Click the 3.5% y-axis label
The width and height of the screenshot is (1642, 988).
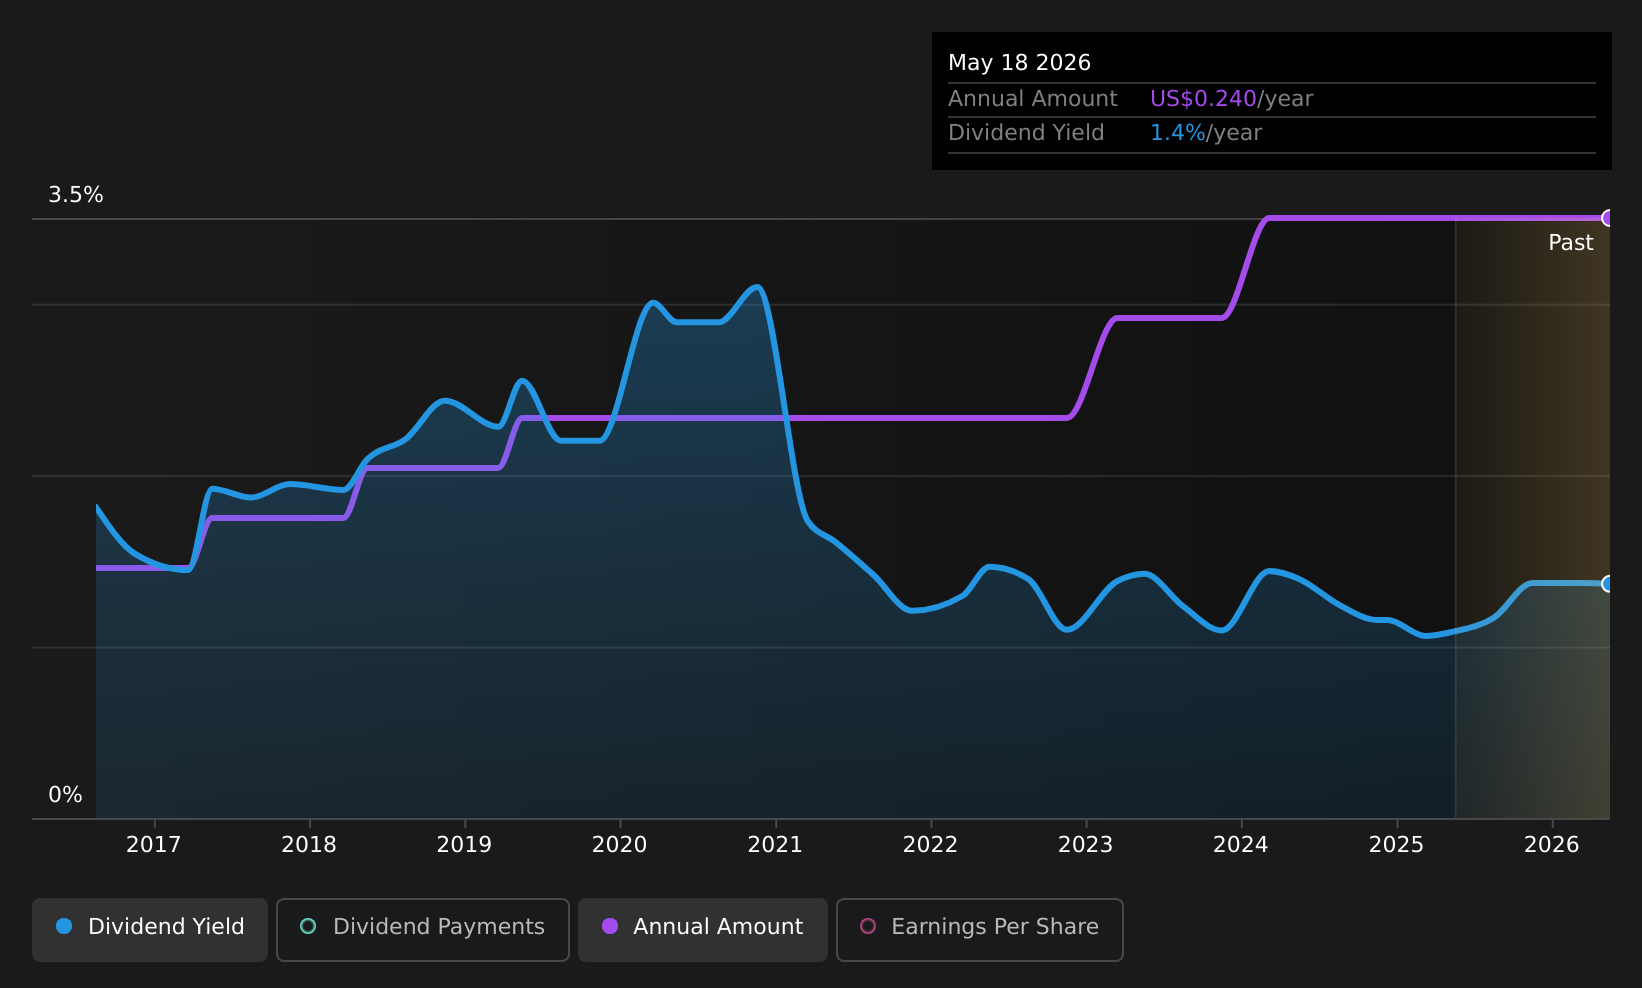76,195
